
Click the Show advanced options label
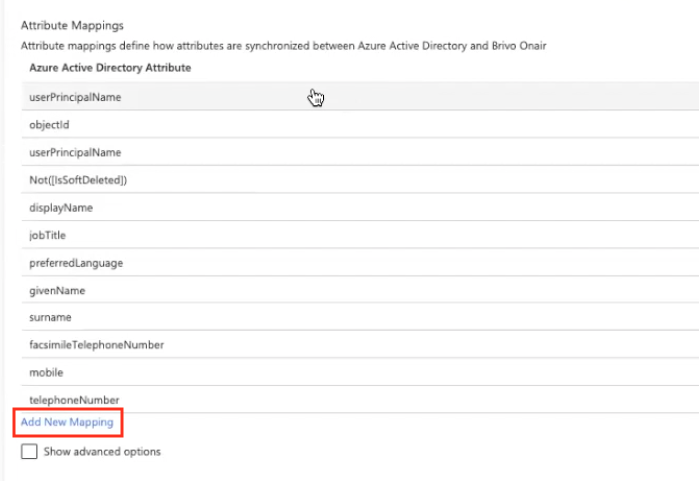click(102, 452)
